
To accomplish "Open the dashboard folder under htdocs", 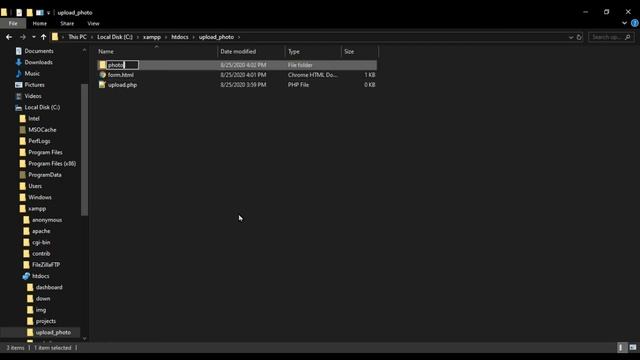I will (x=49, y=287).
